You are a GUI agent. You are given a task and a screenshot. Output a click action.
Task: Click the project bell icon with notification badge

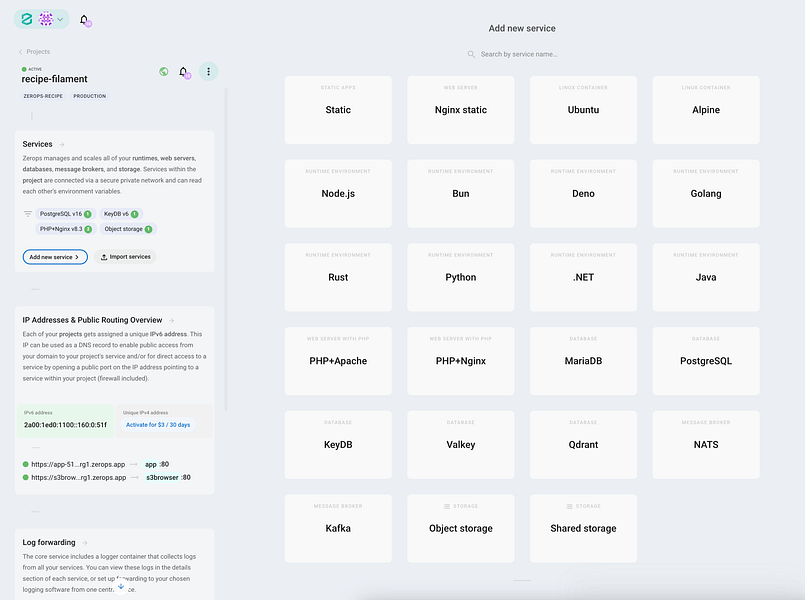tap(183, 71)
